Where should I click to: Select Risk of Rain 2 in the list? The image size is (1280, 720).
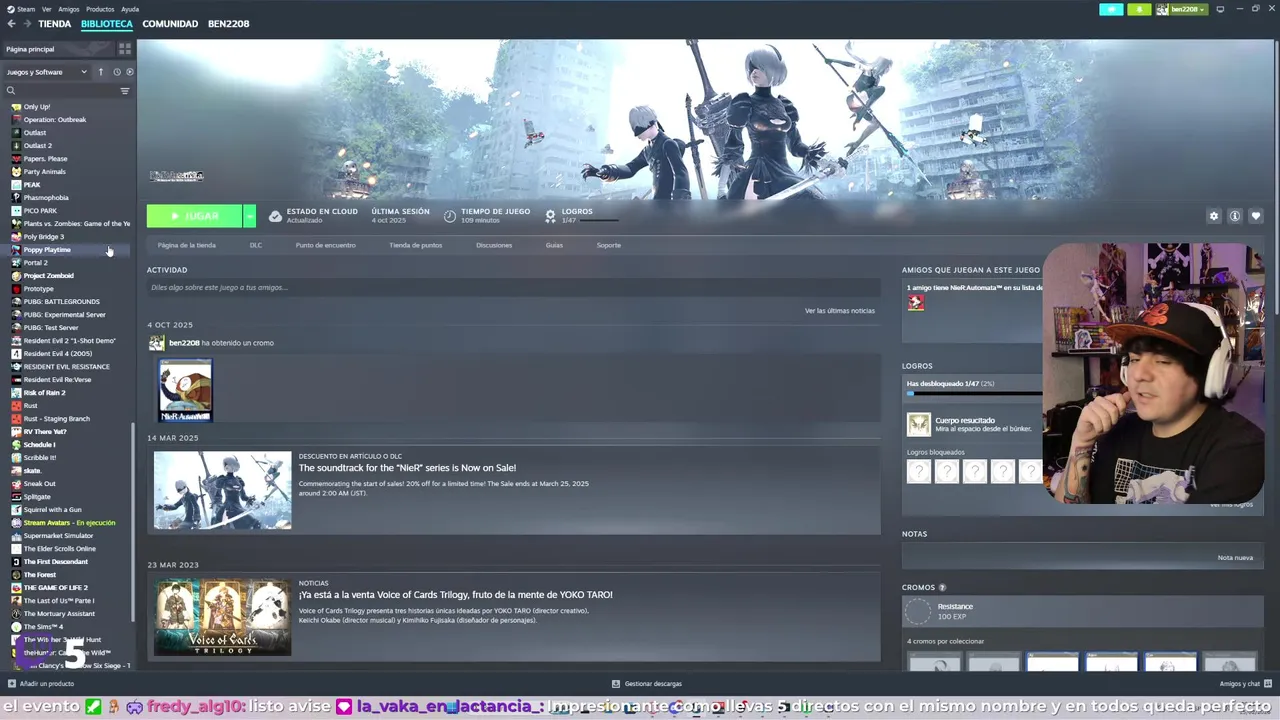44,393
